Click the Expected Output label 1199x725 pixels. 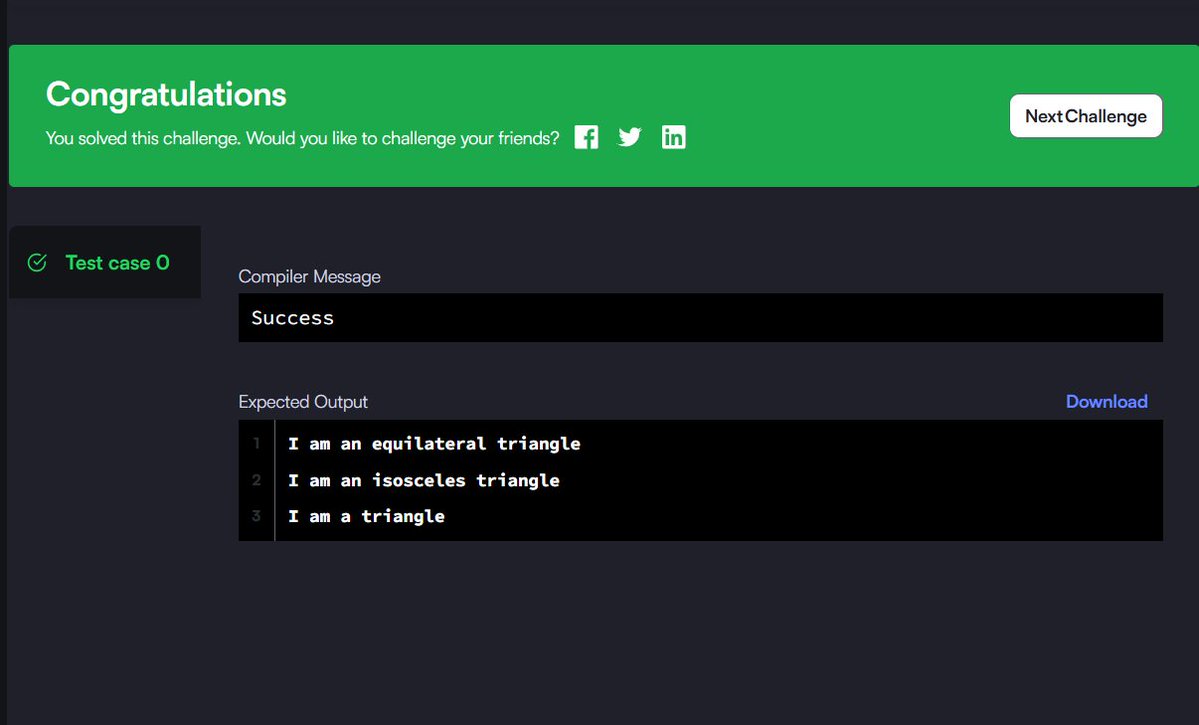(x=302, y=401)
